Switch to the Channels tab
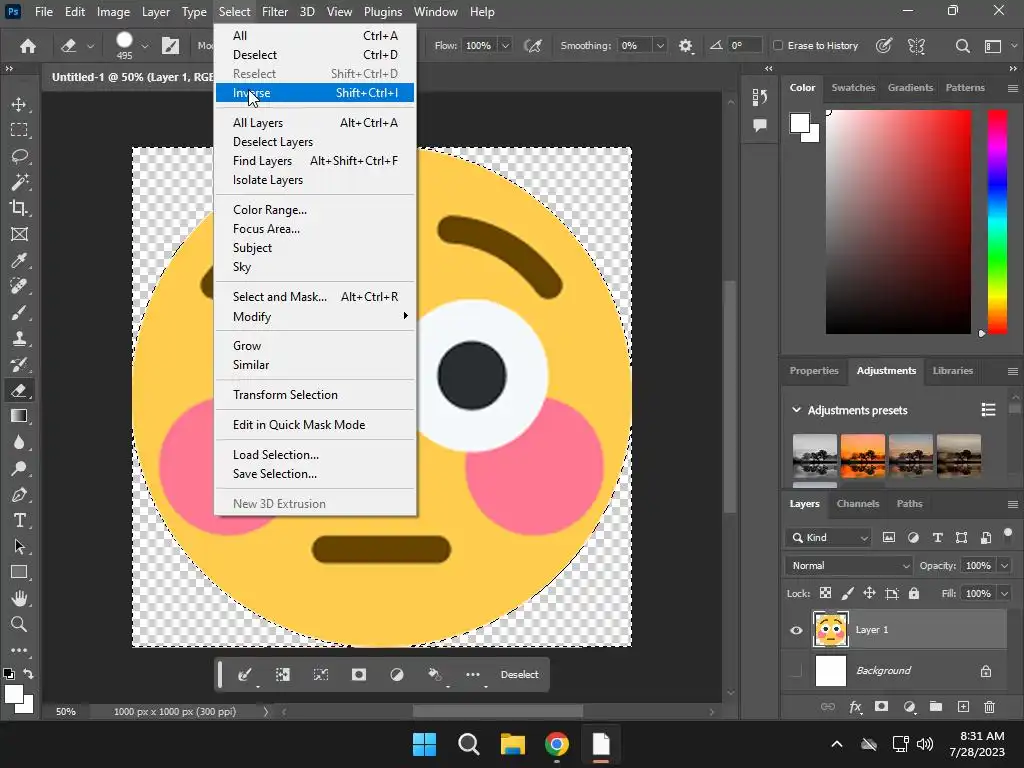1024x768 pixels. (857, 504)
